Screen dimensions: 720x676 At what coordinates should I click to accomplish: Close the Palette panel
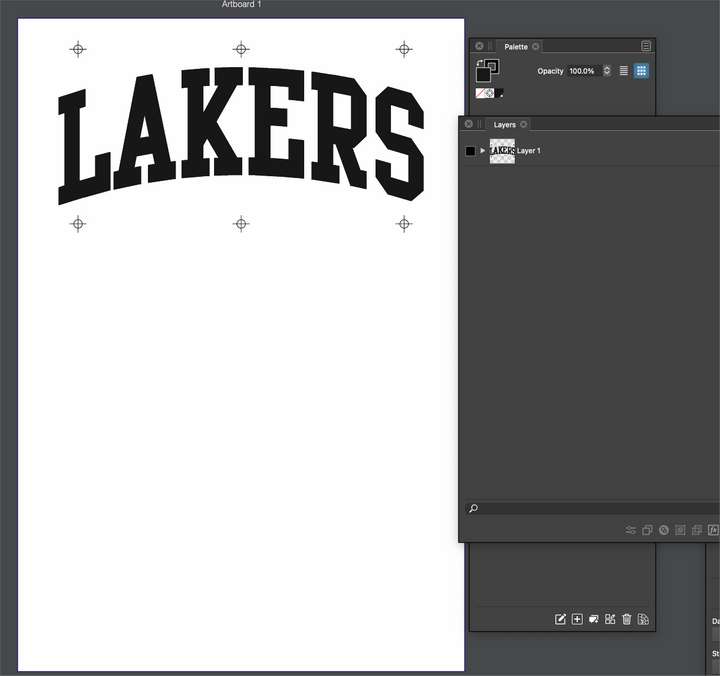click(x=479, y=46)
